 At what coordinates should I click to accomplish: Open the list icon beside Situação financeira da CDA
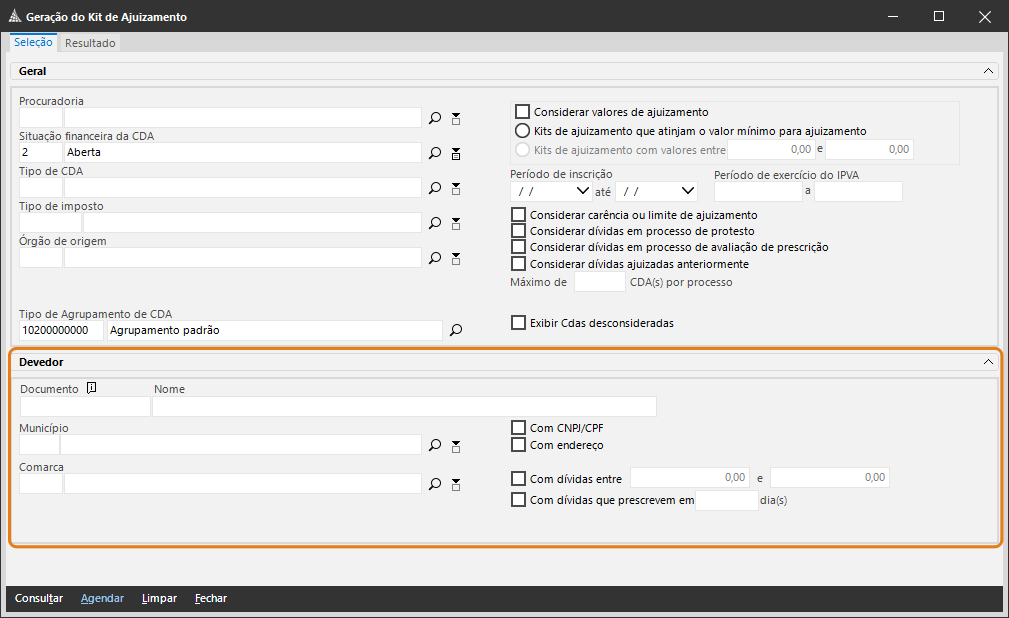[456, 153]
